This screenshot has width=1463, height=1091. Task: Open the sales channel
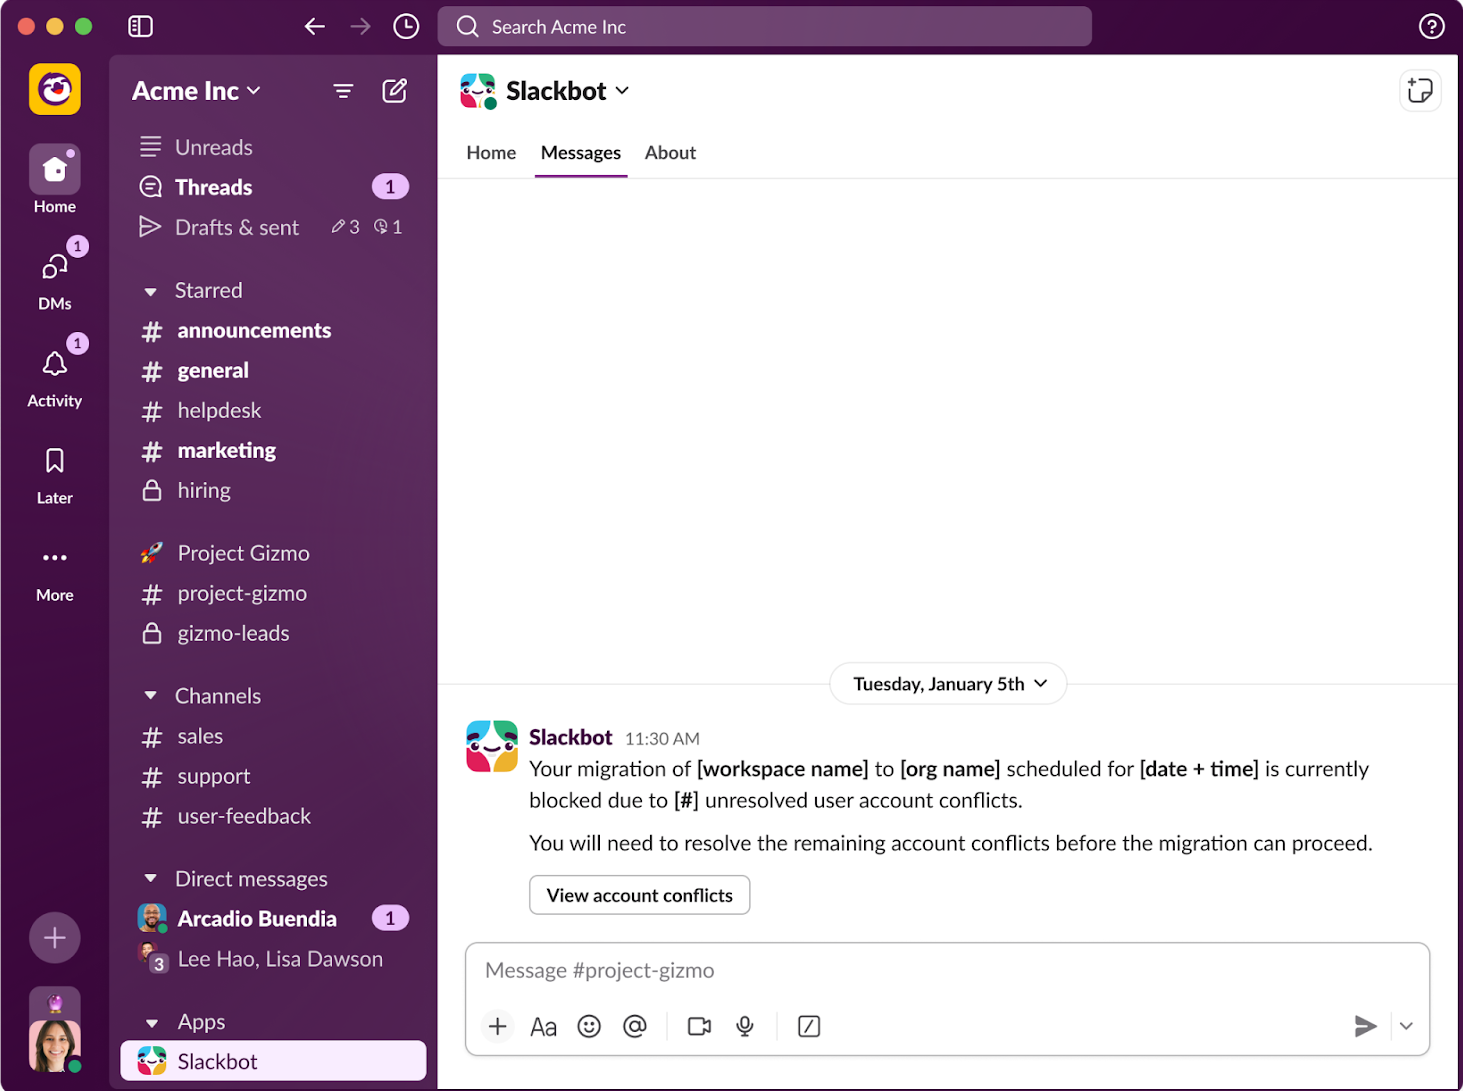click(x=273, y=736)
